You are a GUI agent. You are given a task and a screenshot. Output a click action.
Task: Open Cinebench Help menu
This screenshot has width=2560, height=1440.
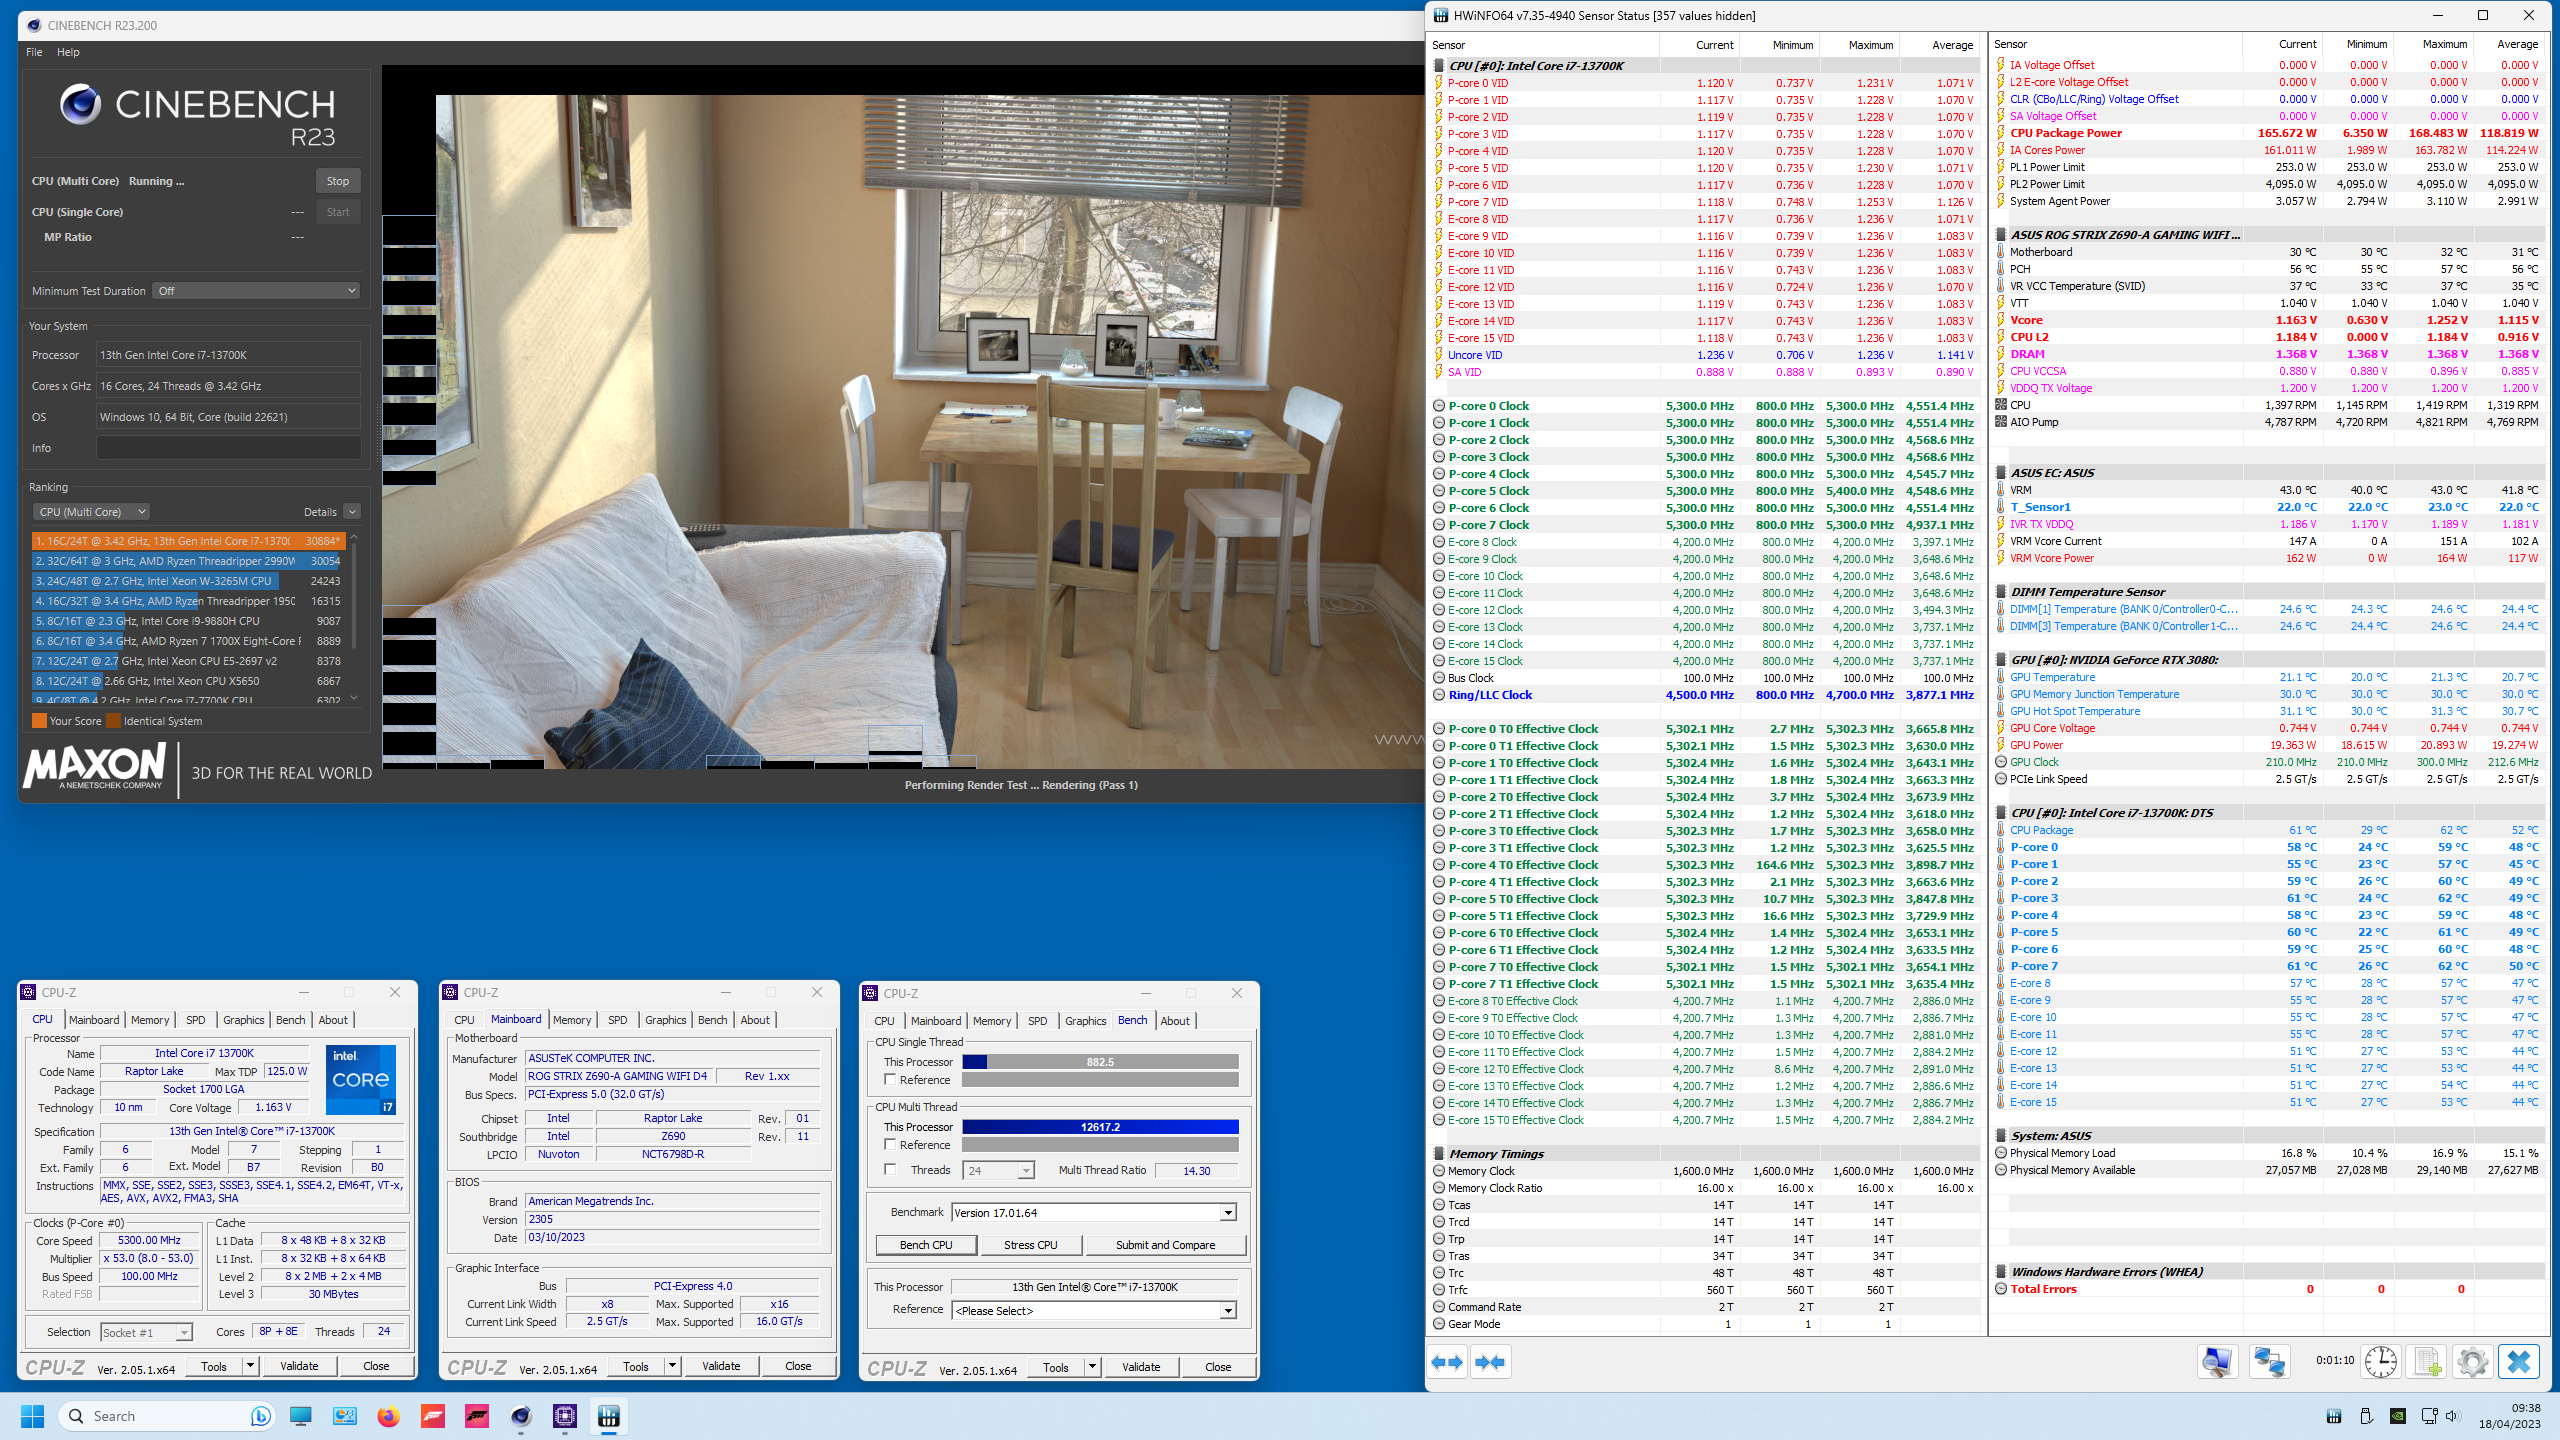tap(68, 52)
